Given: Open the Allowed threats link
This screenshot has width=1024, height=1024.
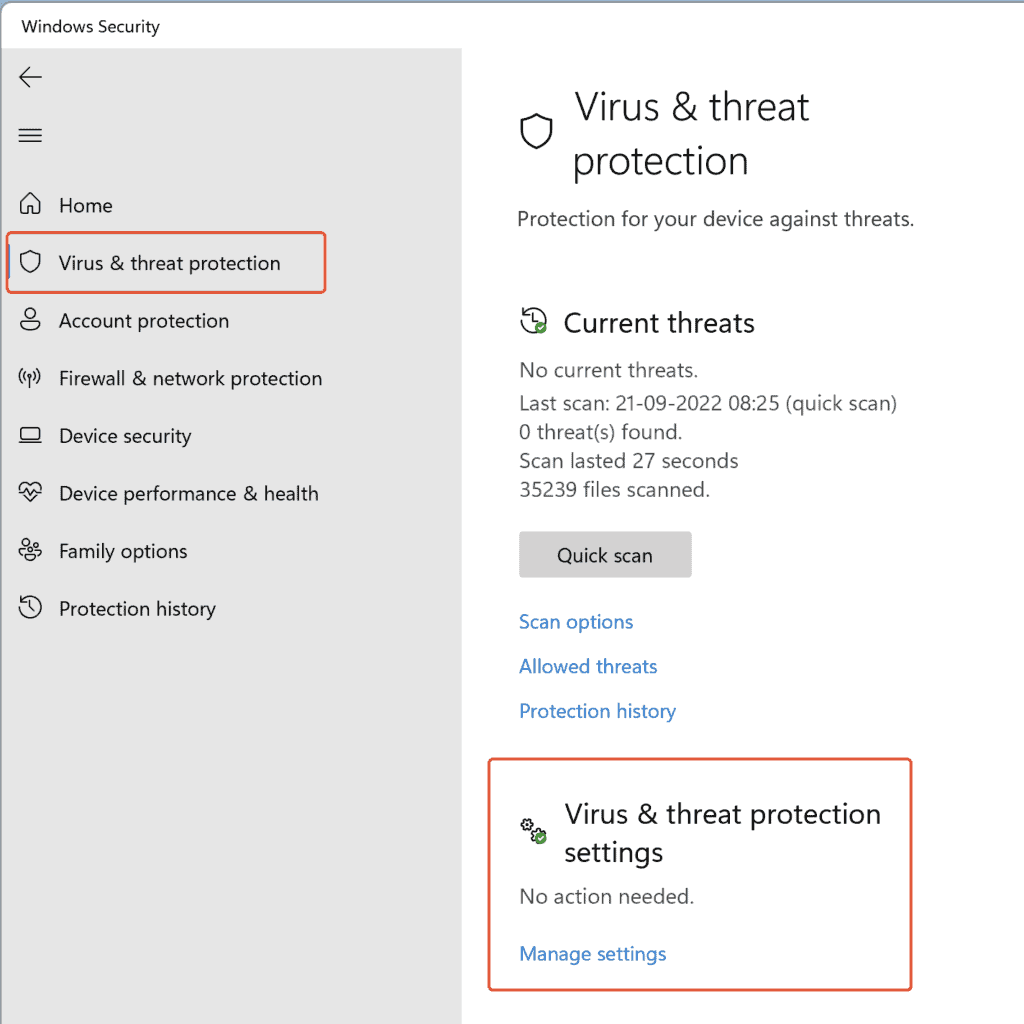Looking at the screenshot, I should [588, 666].
